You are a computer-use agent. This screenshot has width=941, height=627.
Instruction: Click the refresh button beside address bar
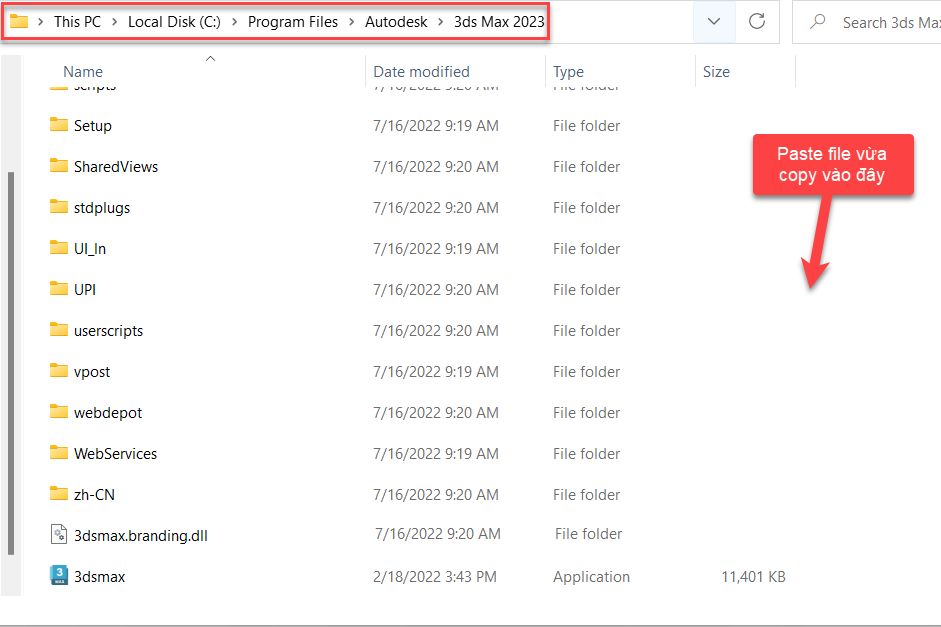(757, 21)
